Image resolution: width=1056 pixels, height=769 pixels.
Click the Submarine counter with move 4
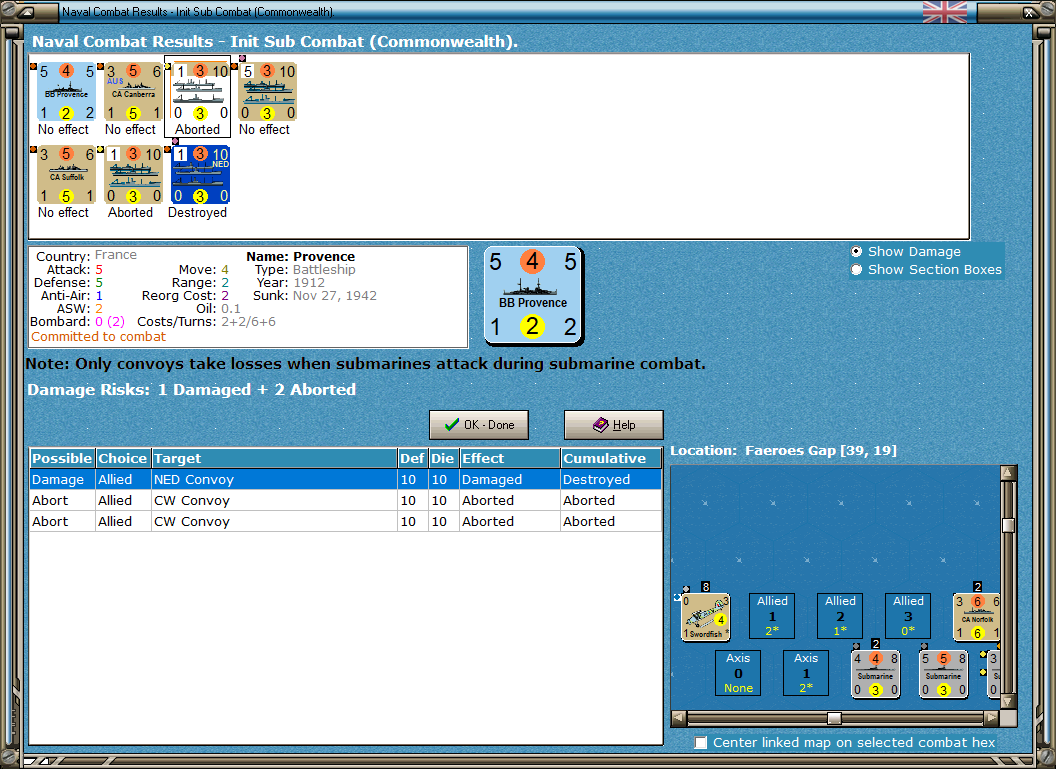(x=875, y=674)
